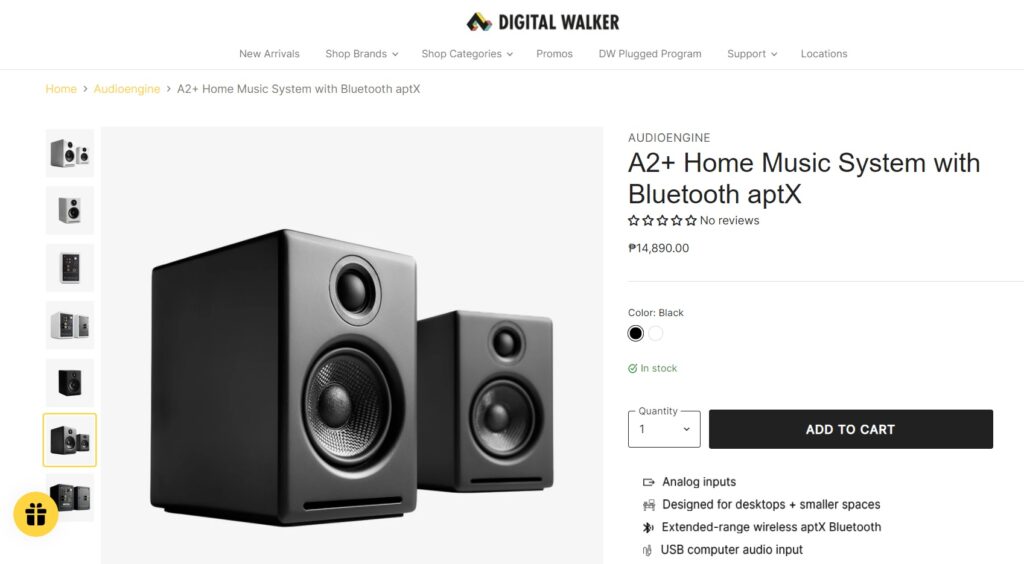Expand the Shop Brands menu
Viewport: 1024px width, 564px height.
[x=362, y=54]
